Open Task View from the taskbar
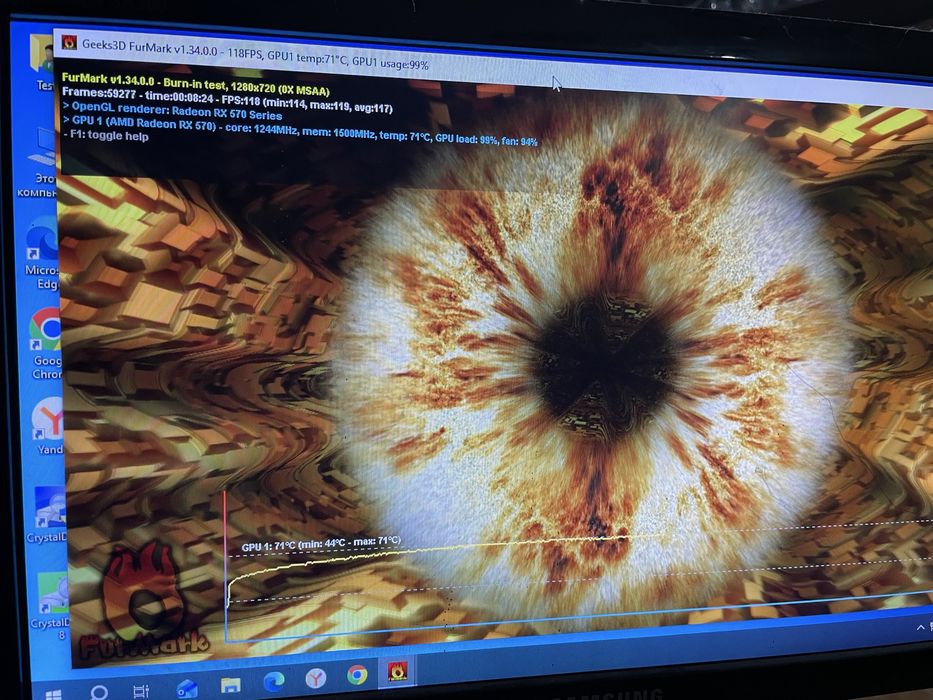 [x=141, y=691]
